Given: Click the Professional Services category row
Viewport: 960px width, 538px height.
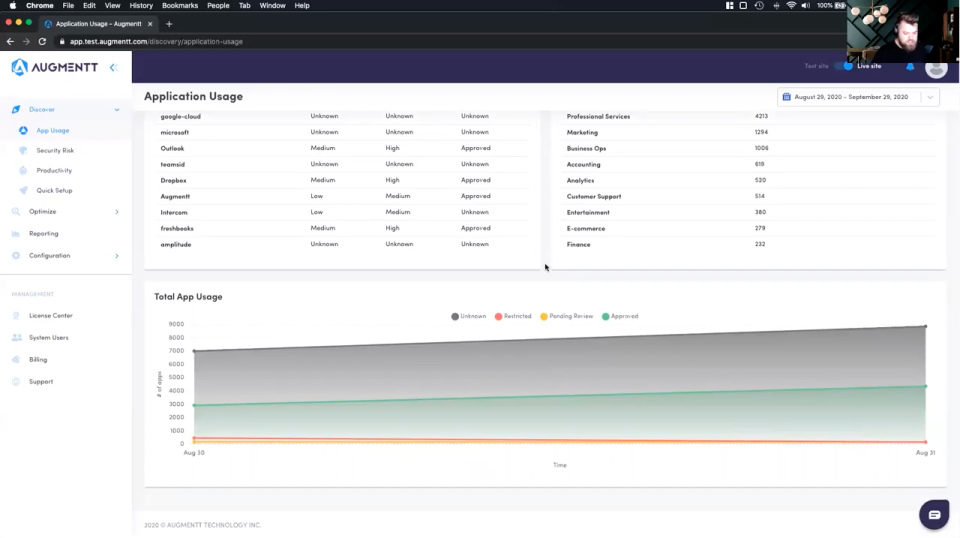Looking at the screenshot, I should pyautogui.click(x=750, y=116).
